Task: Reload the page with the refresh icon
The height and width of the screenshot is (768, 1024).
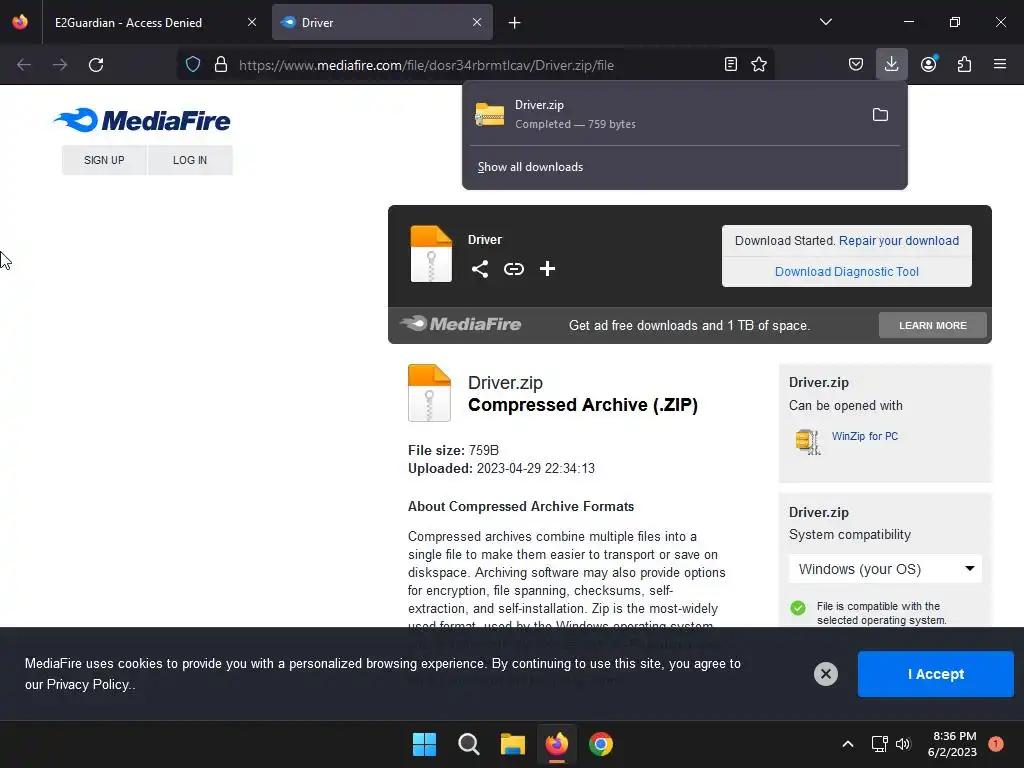Action: 96,65
